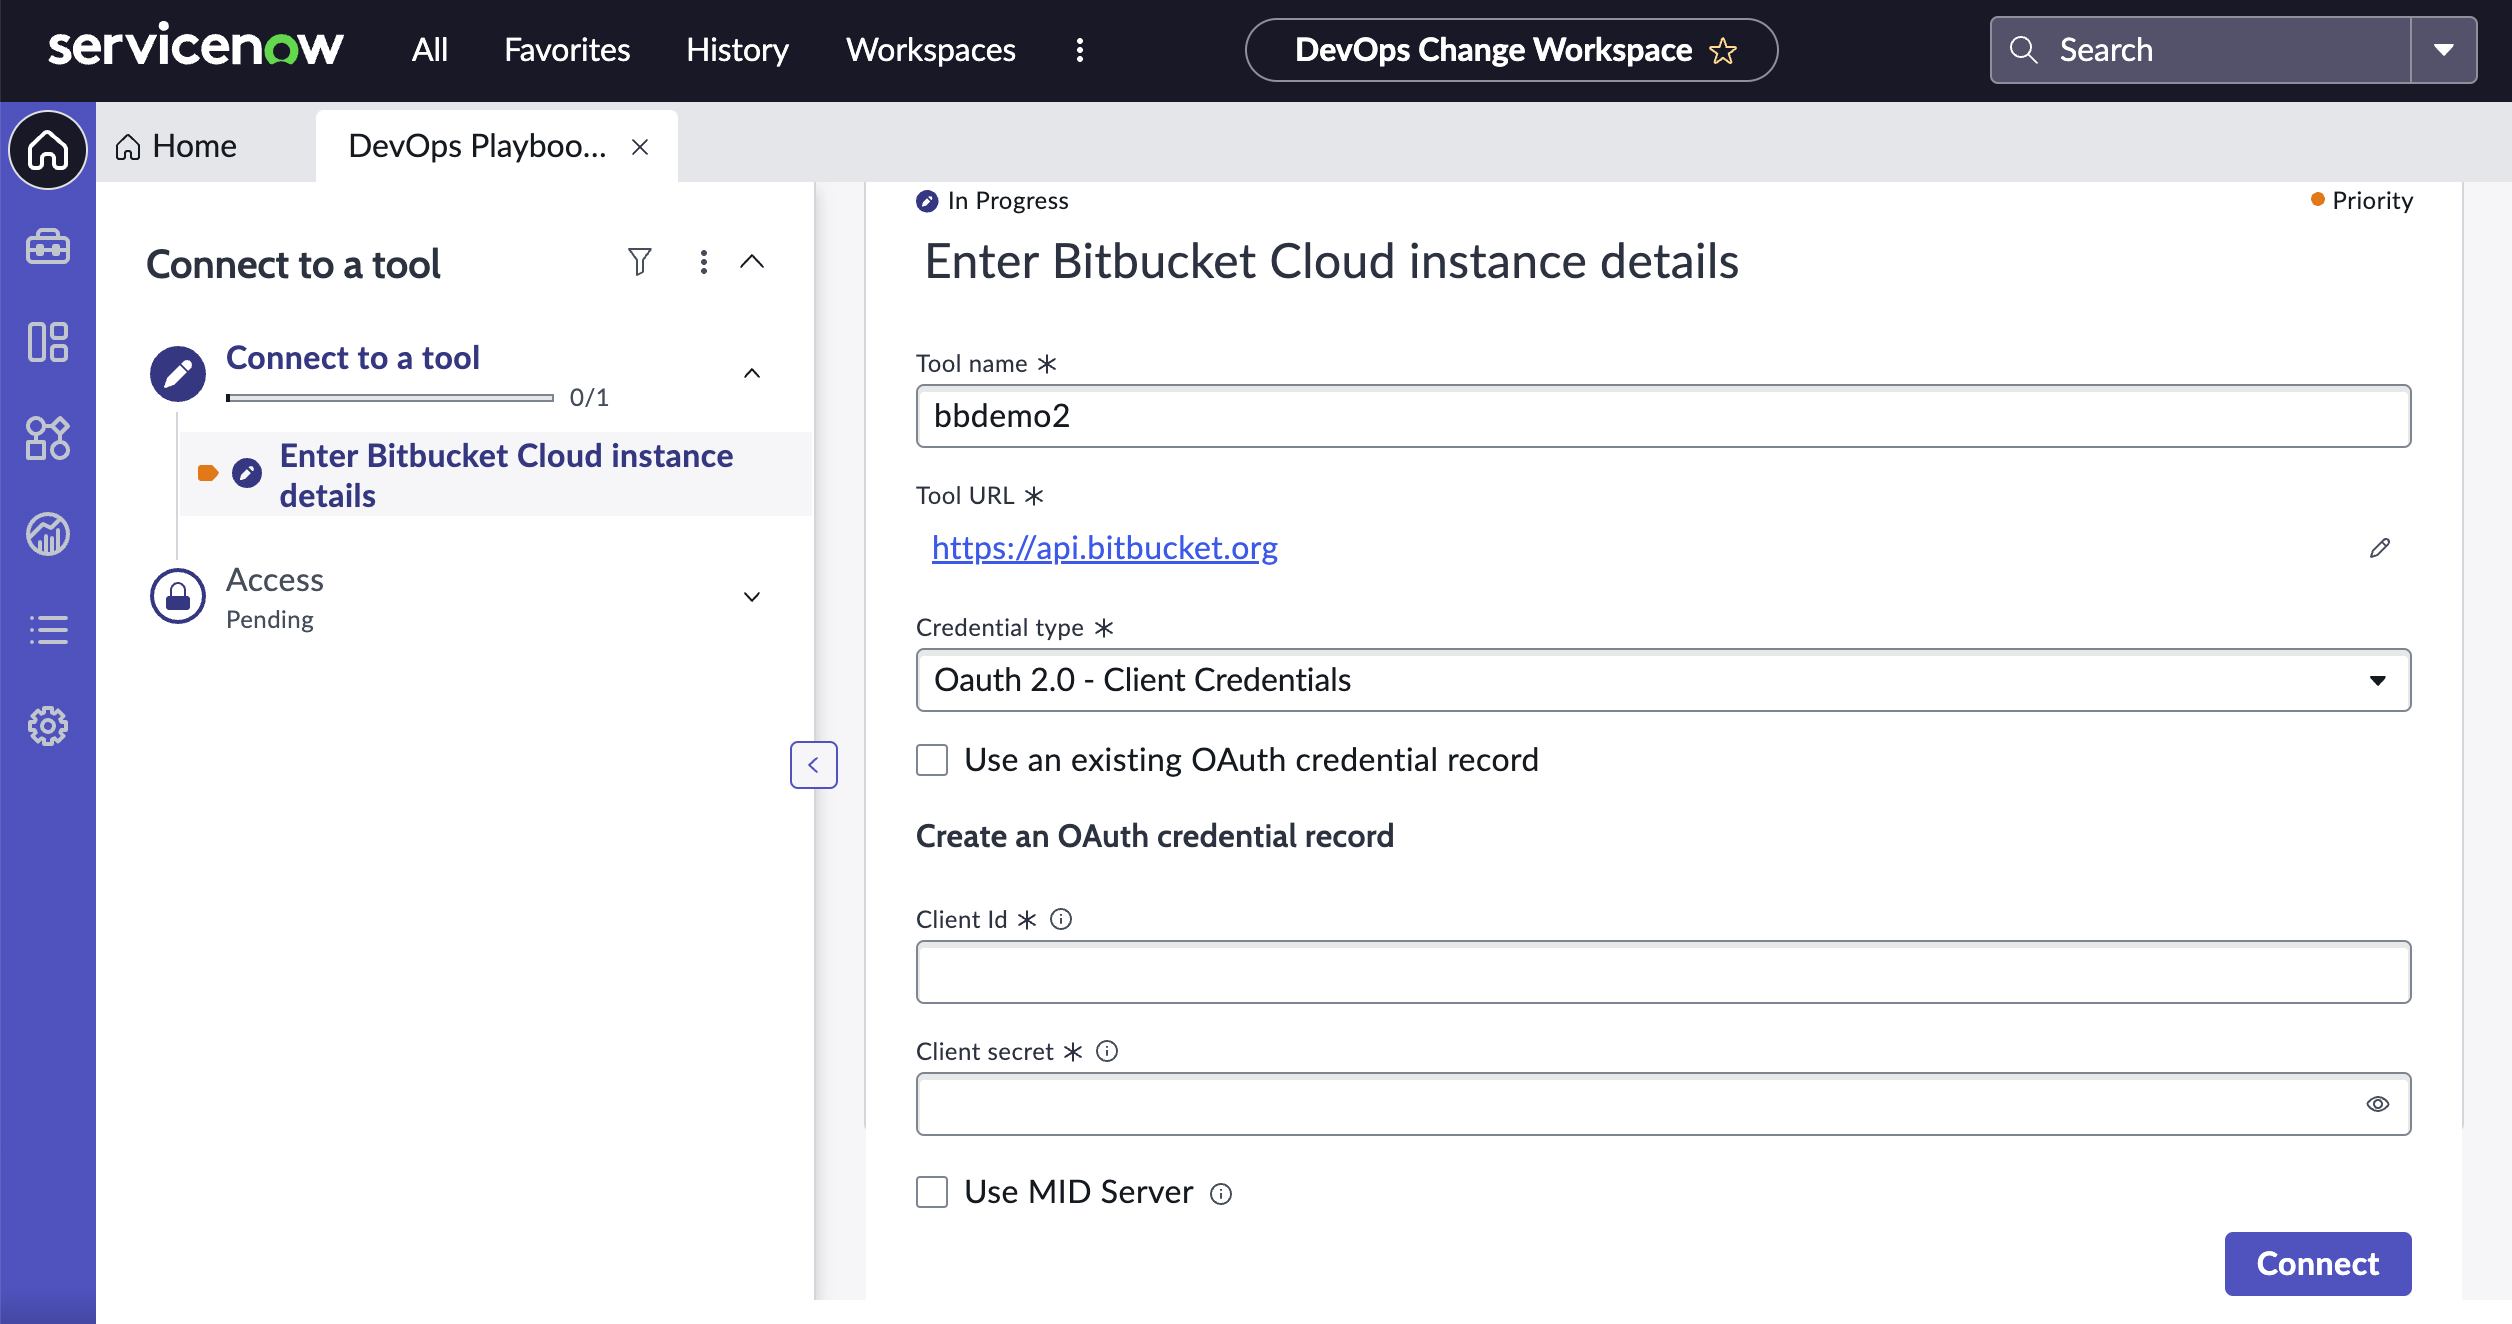
Task: Reveal Client secret with eye icon
Action: click(x=2378, y=1104)
